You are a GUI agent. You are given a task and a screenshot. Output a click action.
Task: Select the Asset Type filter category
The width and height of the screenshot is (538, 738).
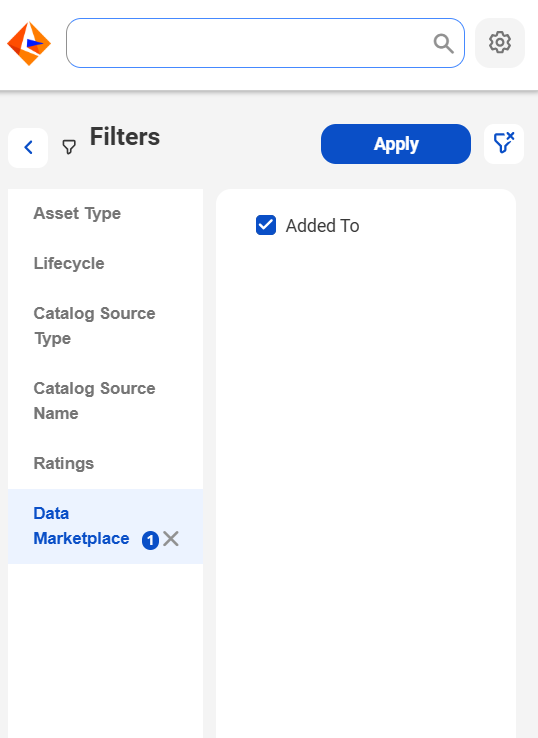point(105,214)
